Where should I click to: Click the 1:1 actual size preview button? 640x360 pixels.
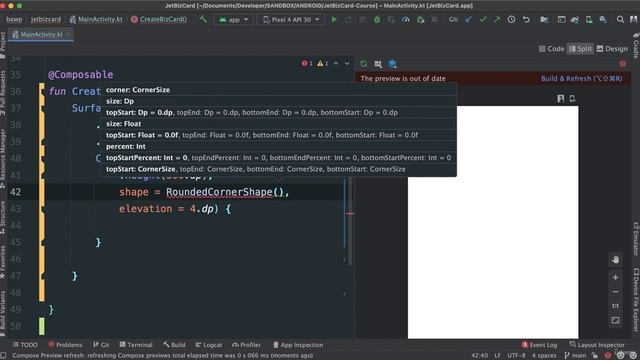(616, 306)
